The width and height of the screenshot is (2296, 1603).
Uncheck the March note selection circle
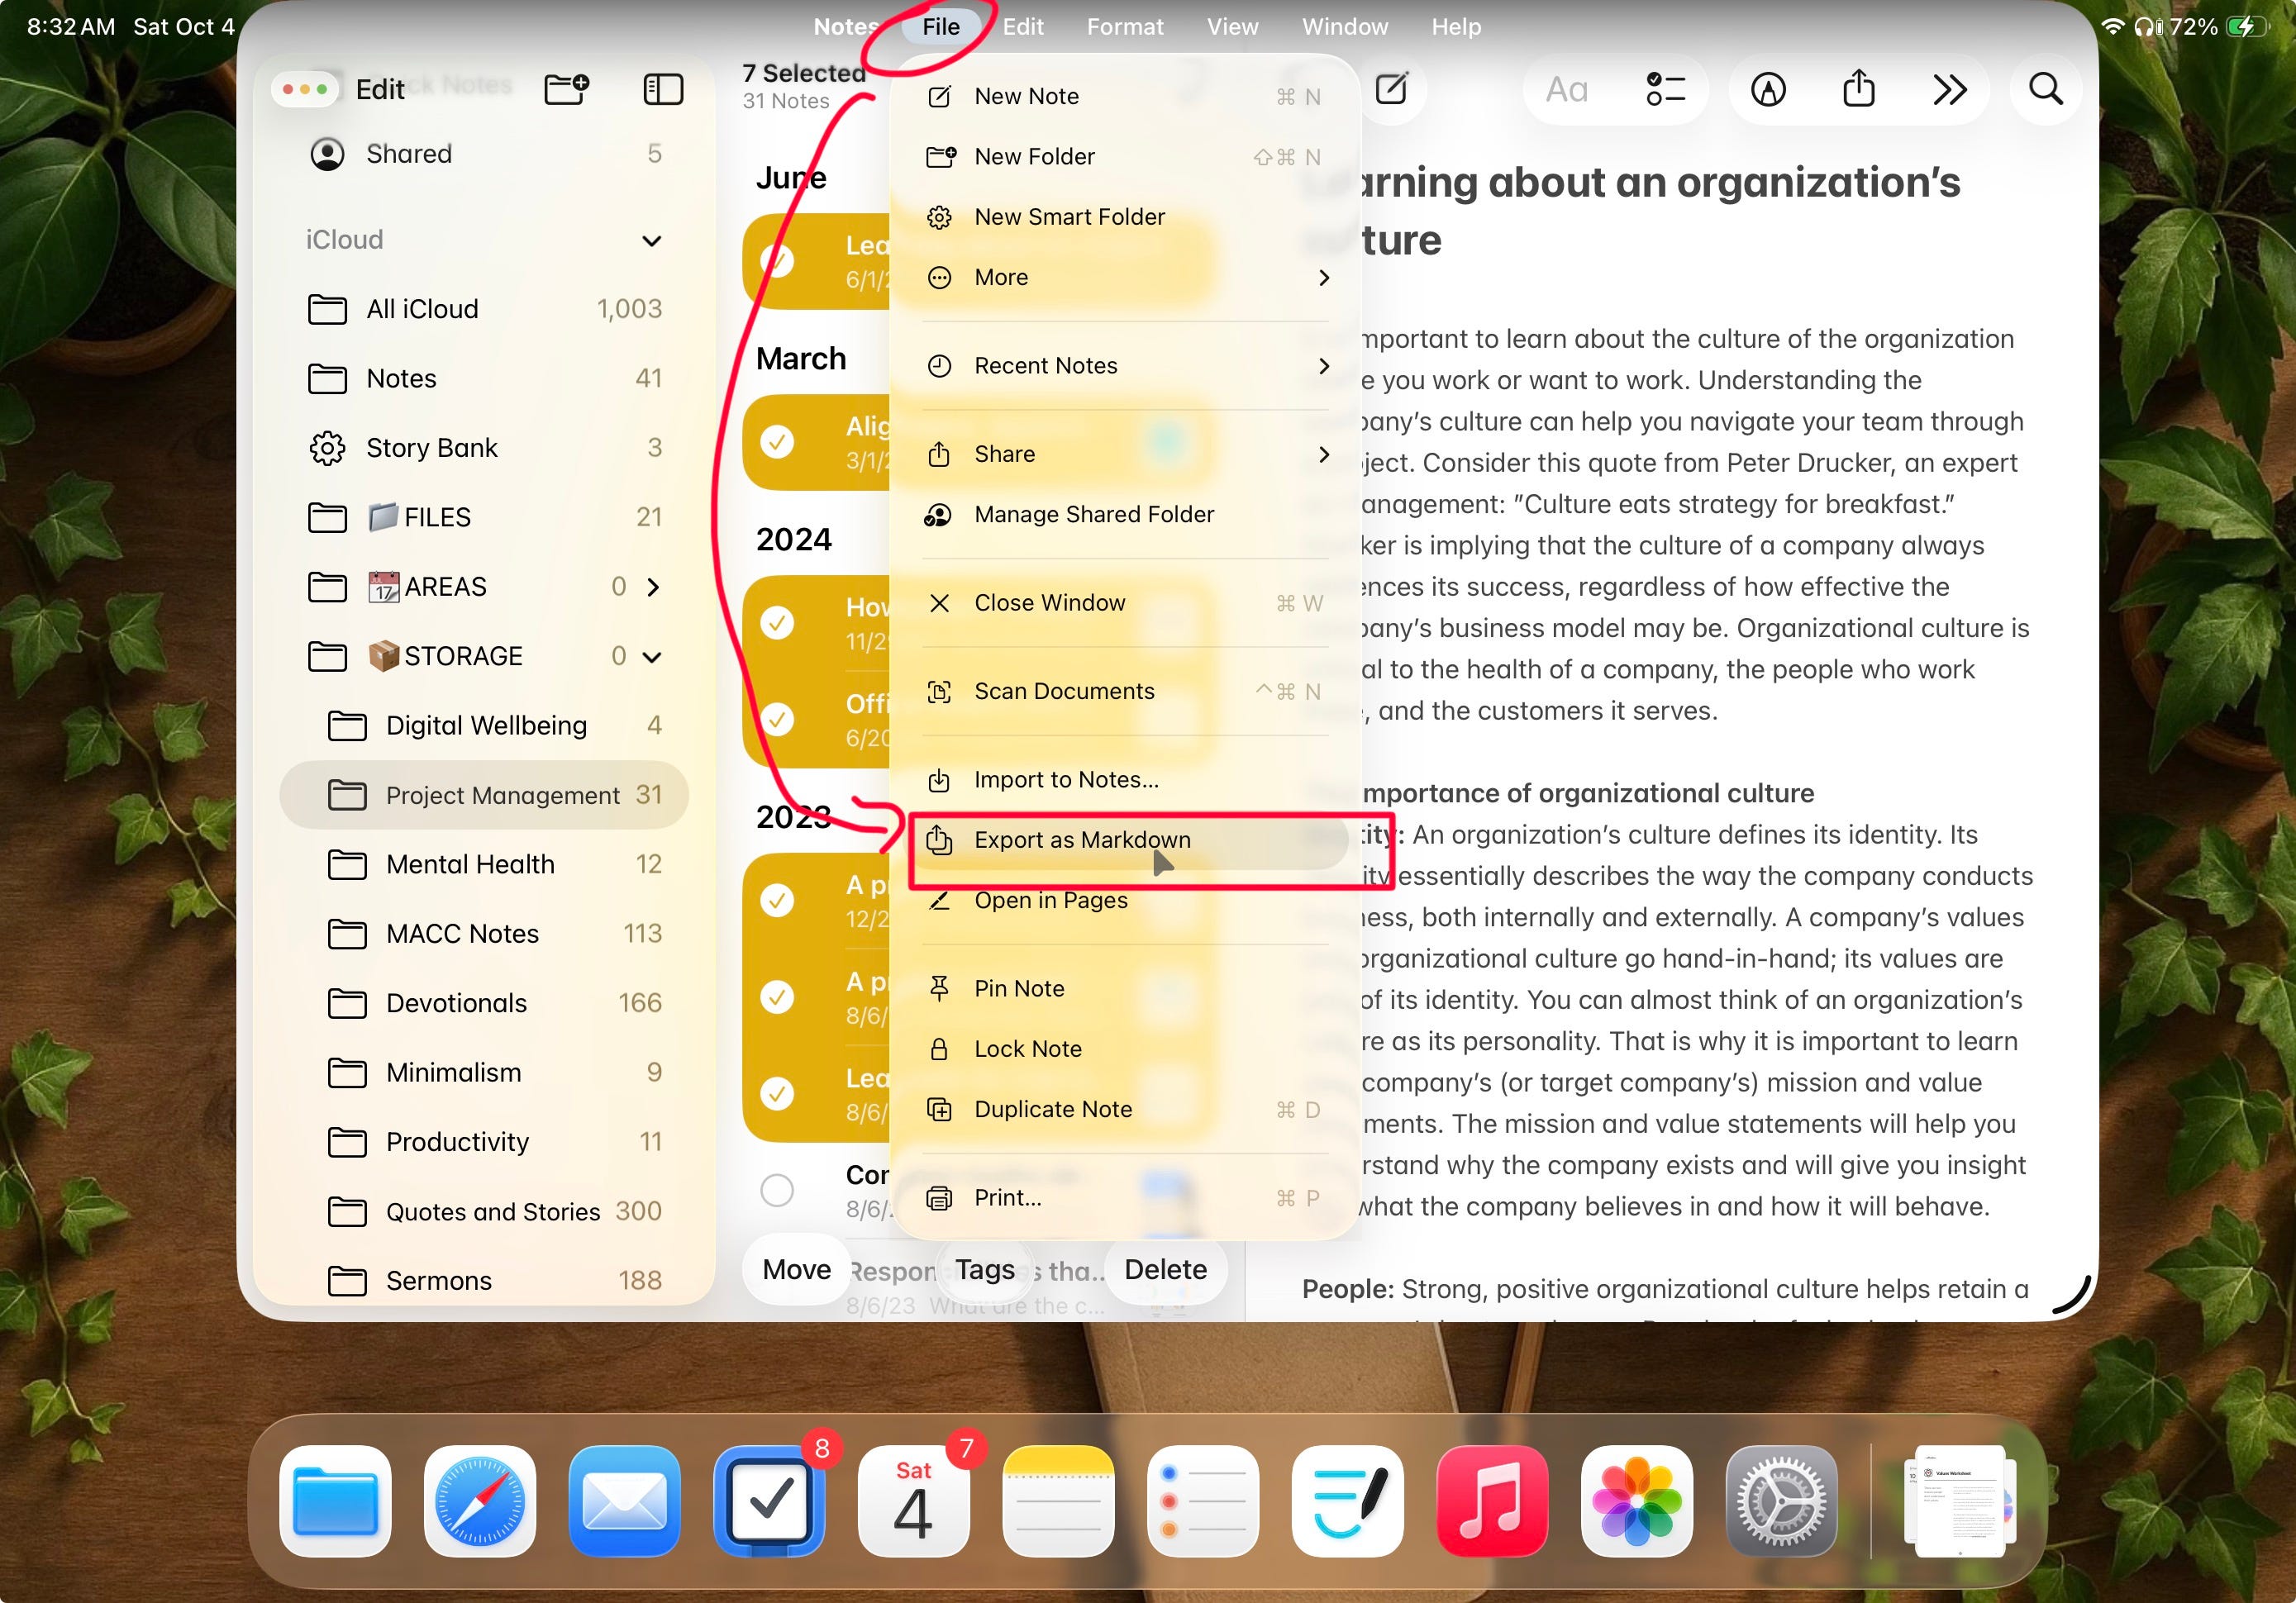pyautogui.click(x=777, y=441)
